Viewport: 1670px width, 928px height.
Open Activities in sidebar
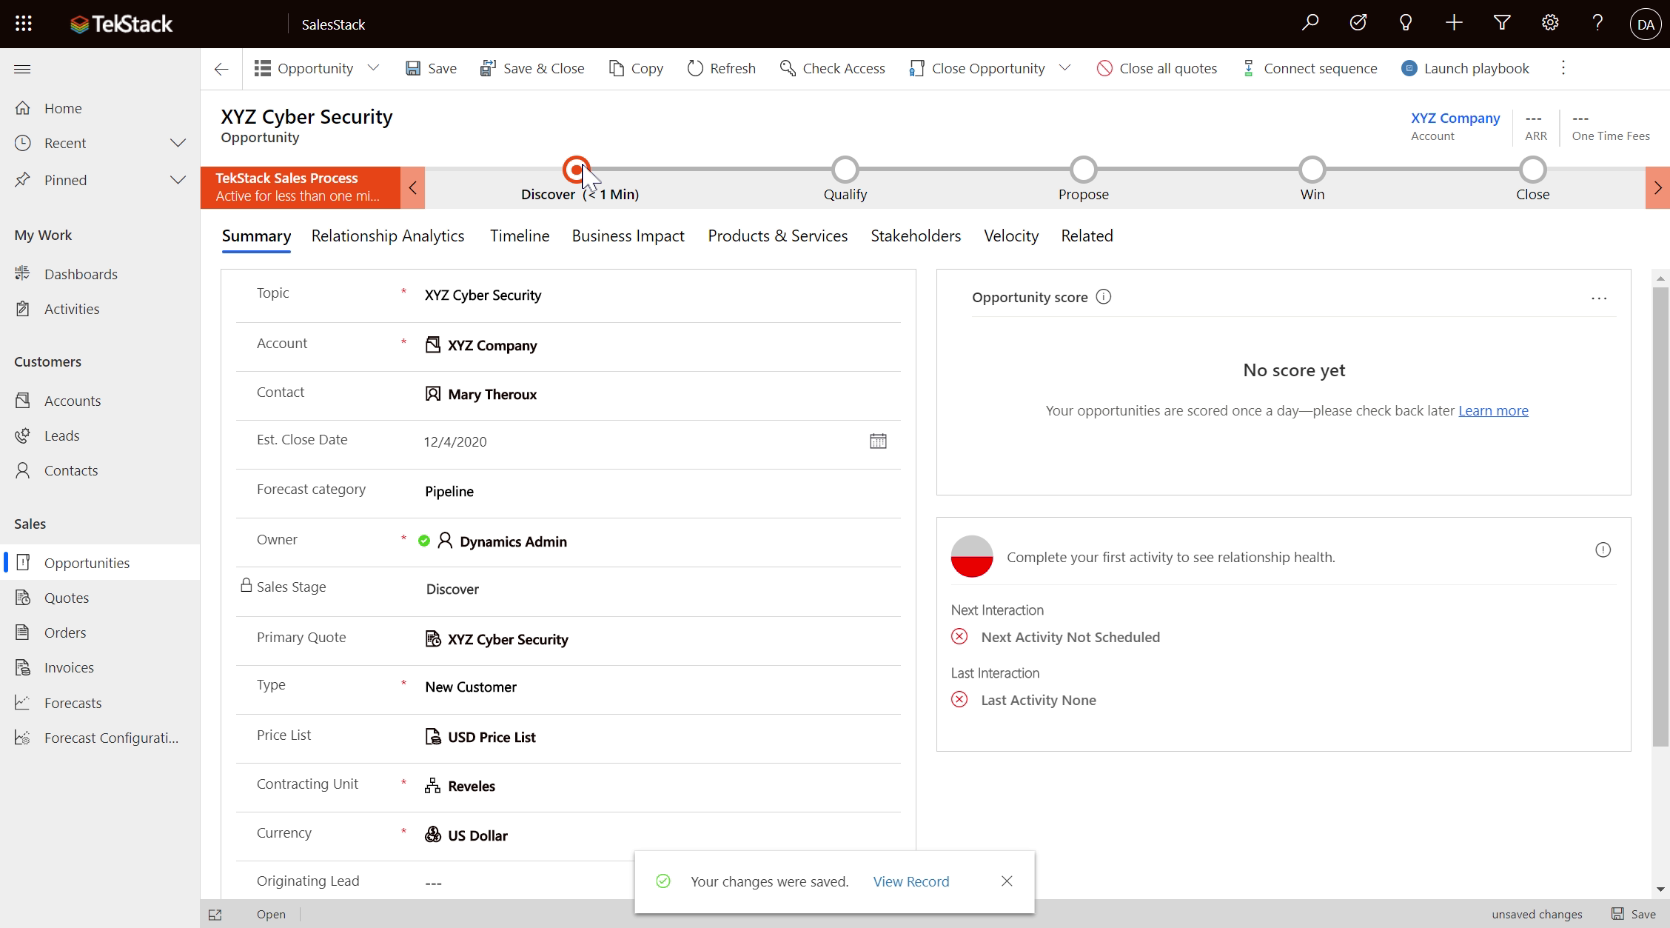click(100, 309)
